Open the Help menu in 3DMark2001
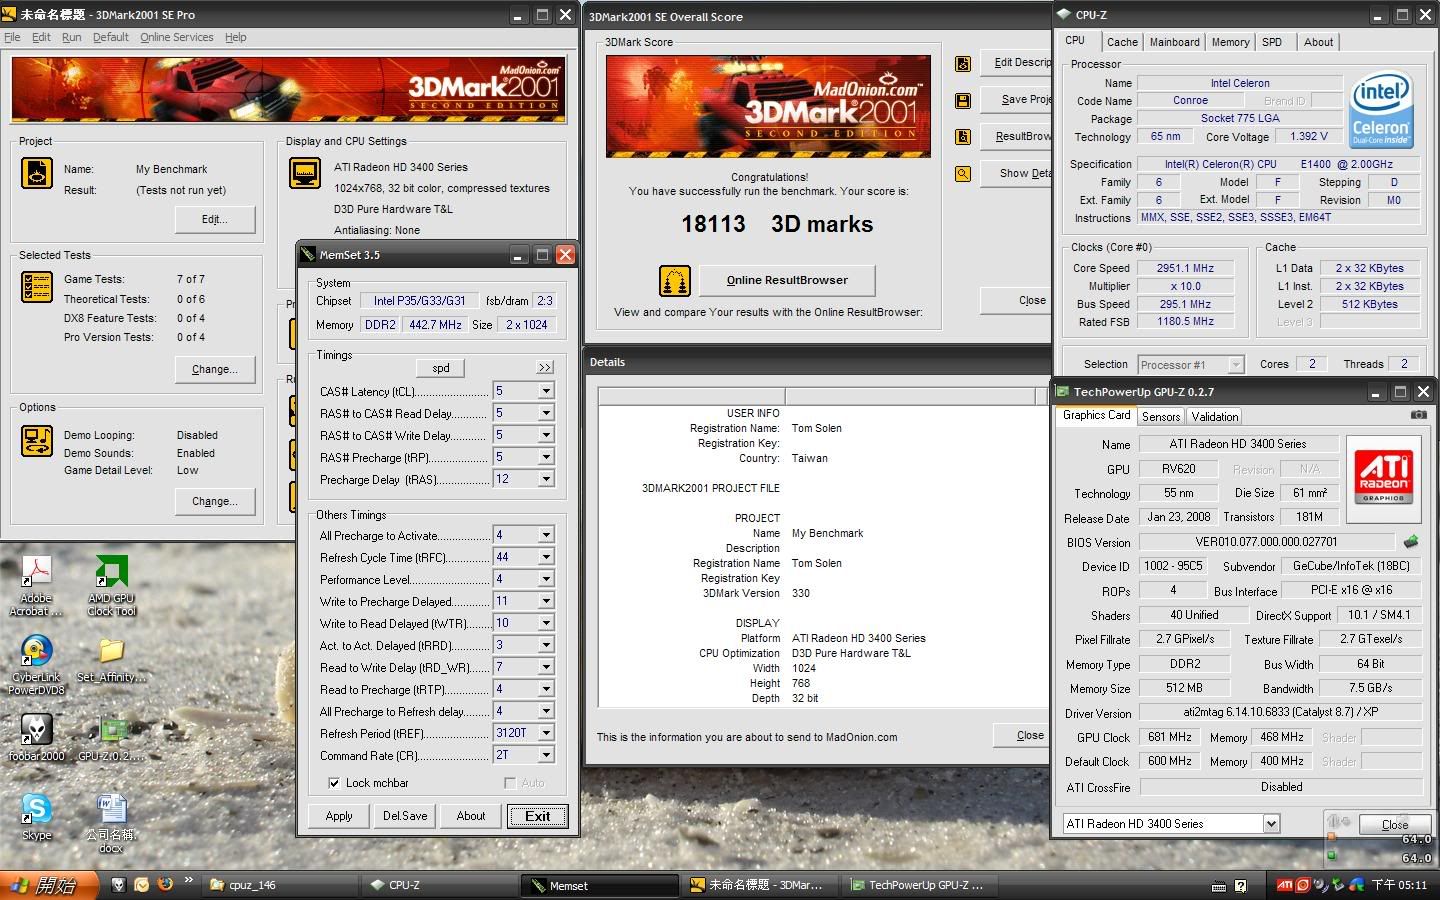Image resolution: width=1440 pixels, height=900 pixels. (236, 37)
